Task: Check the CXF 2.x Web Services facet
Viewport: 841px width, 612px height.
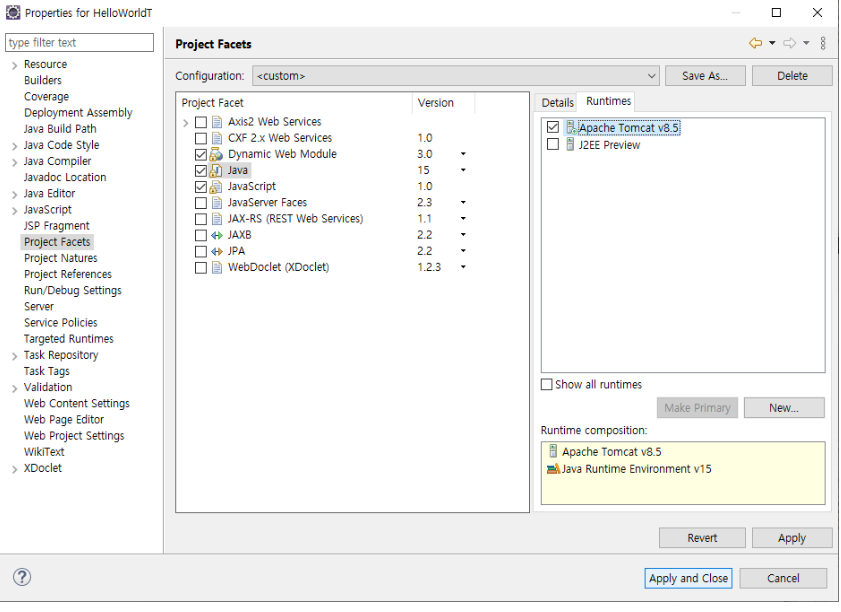Action: click(201, 138)
